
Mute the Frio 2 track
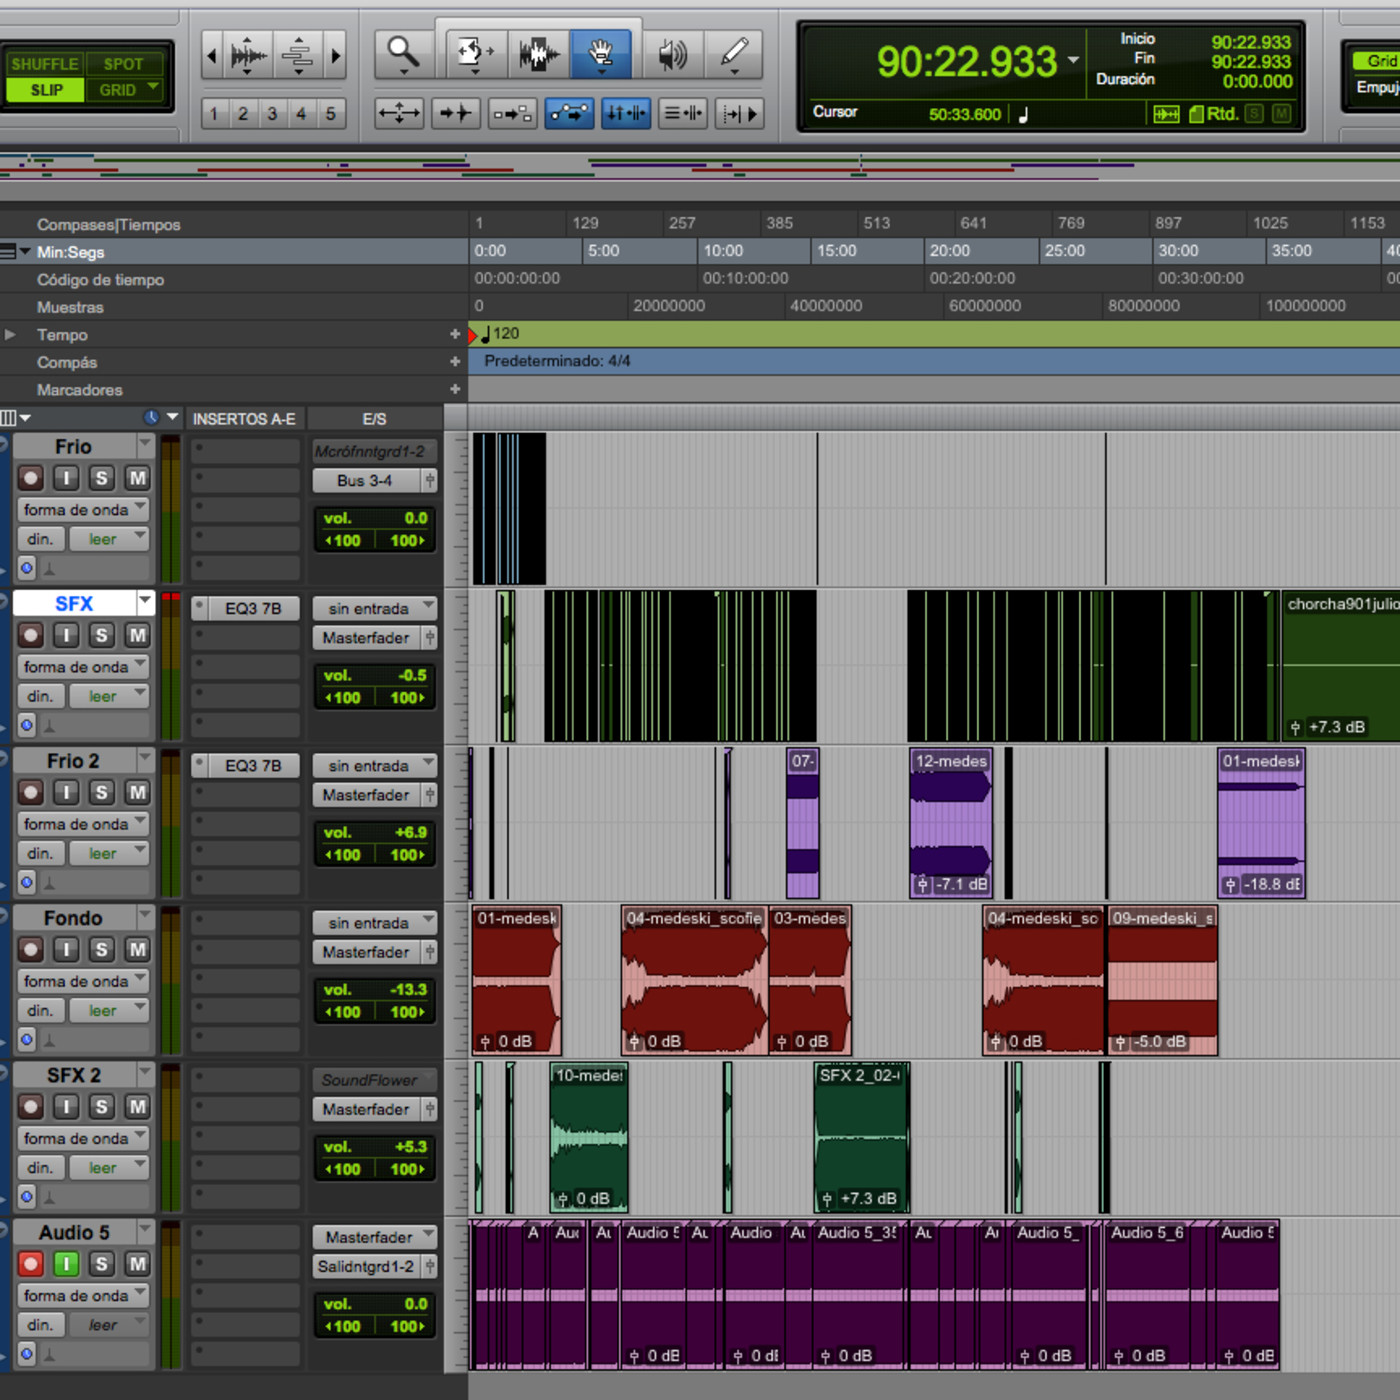pyautogui.click(x=137, y=792)
